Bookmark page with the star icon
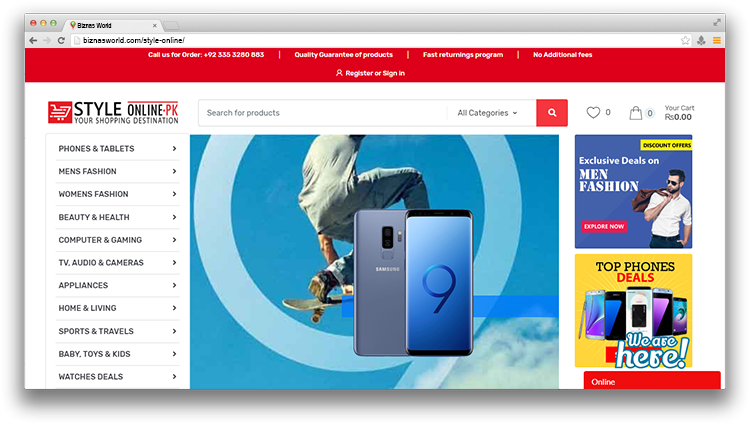This screenshot has height=425, width=750. coord(685,40)
